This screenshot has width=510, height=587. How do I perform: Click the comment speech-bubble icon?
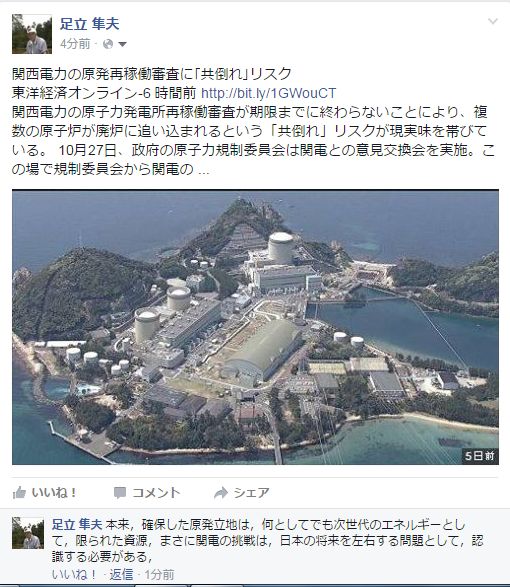coord(120,493)
